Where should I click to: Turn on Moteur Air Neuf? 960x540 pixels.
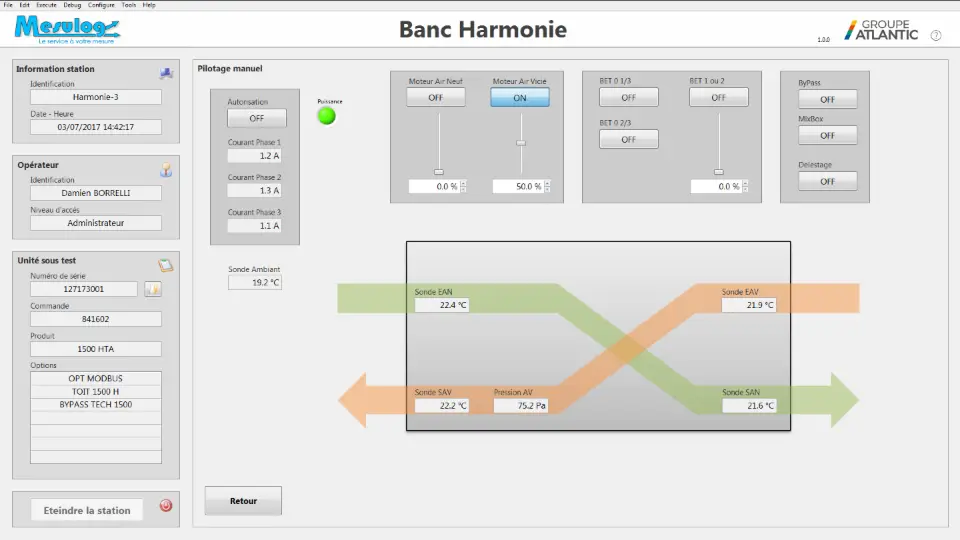tap(435, 97)
